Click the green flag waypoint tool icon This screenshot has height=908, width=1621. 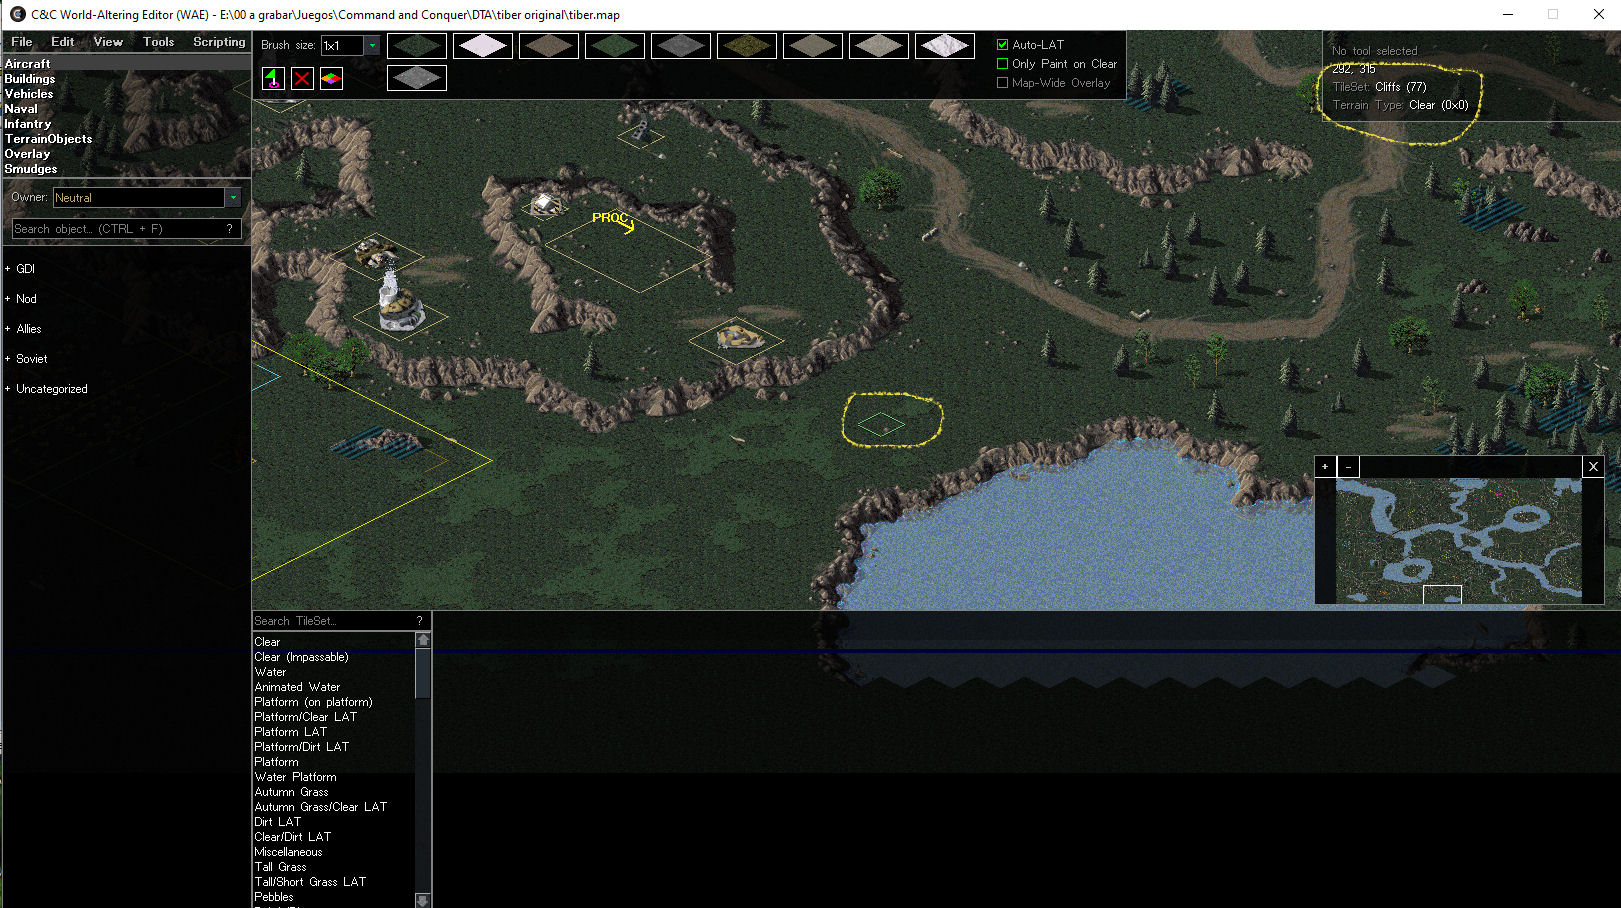pyautogui.click(x=273, y=79)
